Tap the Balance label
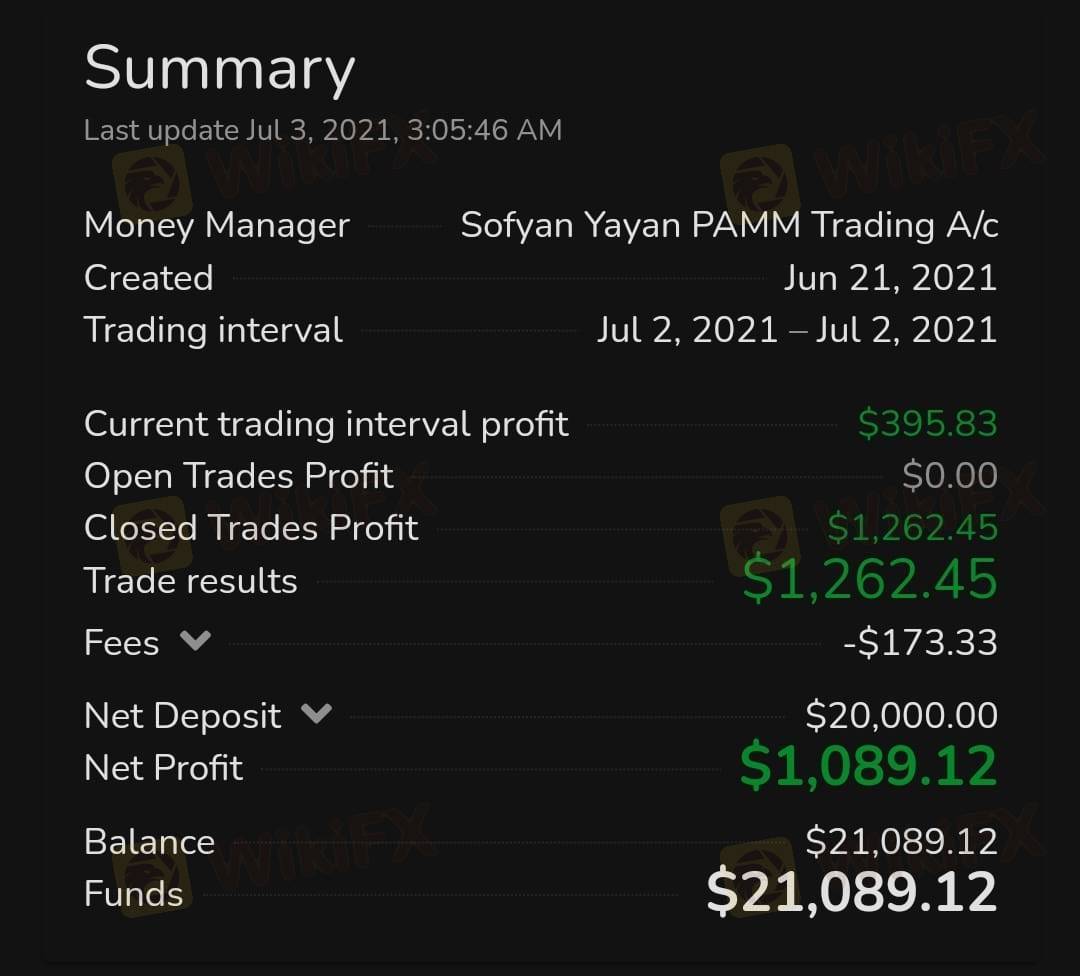Image resolution: width=1080 pixels, height=976 pixels. coord(149,842)
